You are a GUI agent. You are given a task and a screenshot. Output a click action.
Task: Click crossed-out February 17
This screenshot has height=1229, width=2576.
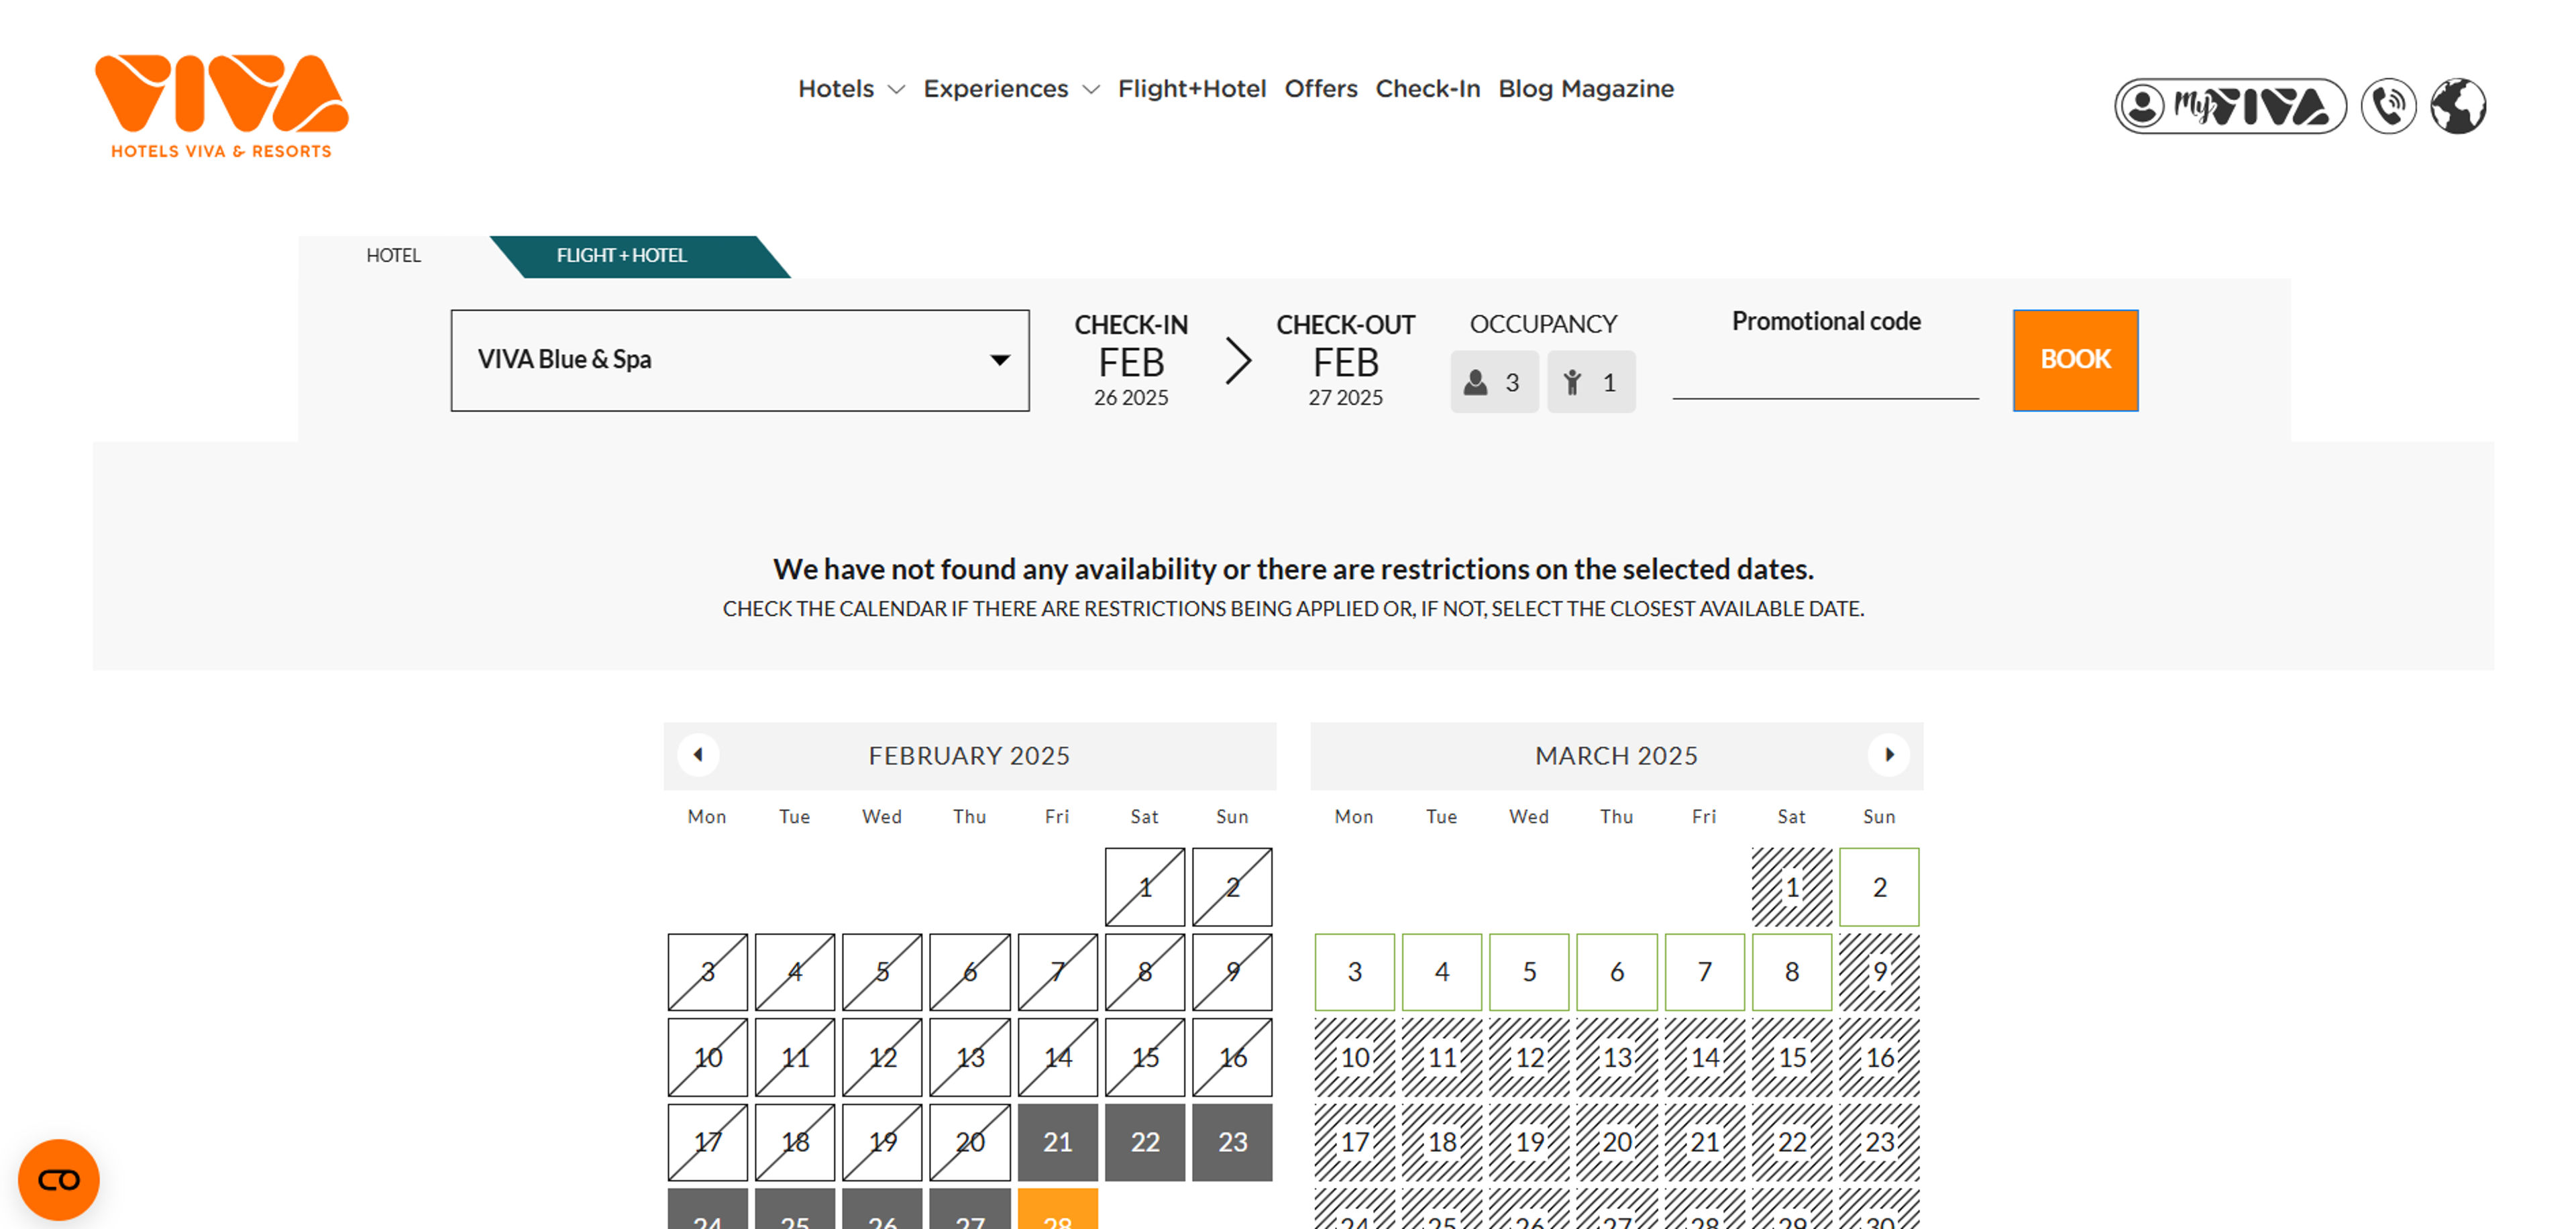(x=707, y=1142)
